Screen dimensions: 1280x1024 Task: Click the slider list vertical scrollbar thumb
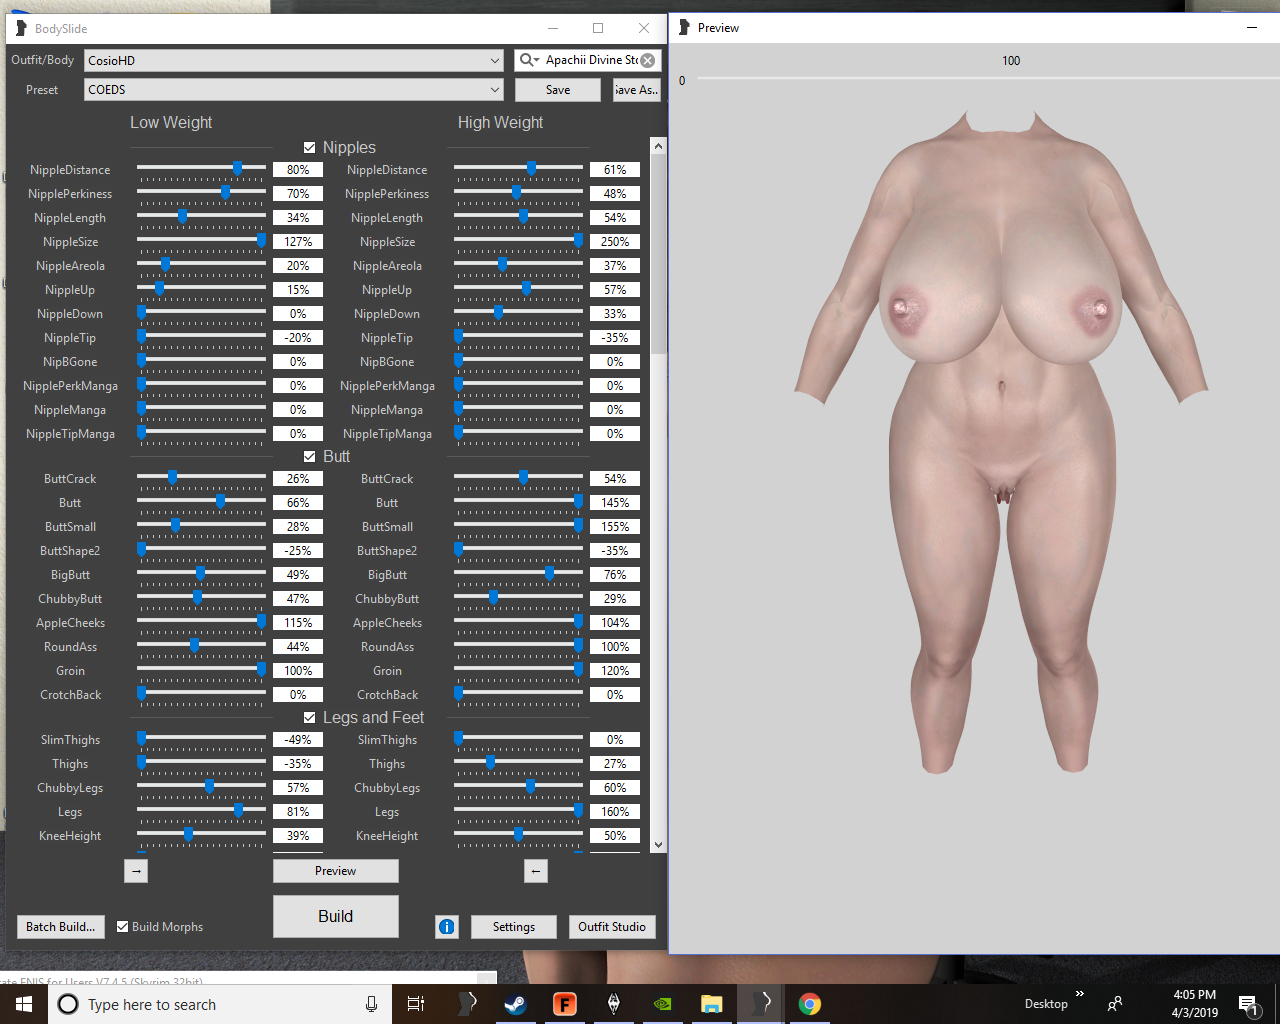(658, 255)
